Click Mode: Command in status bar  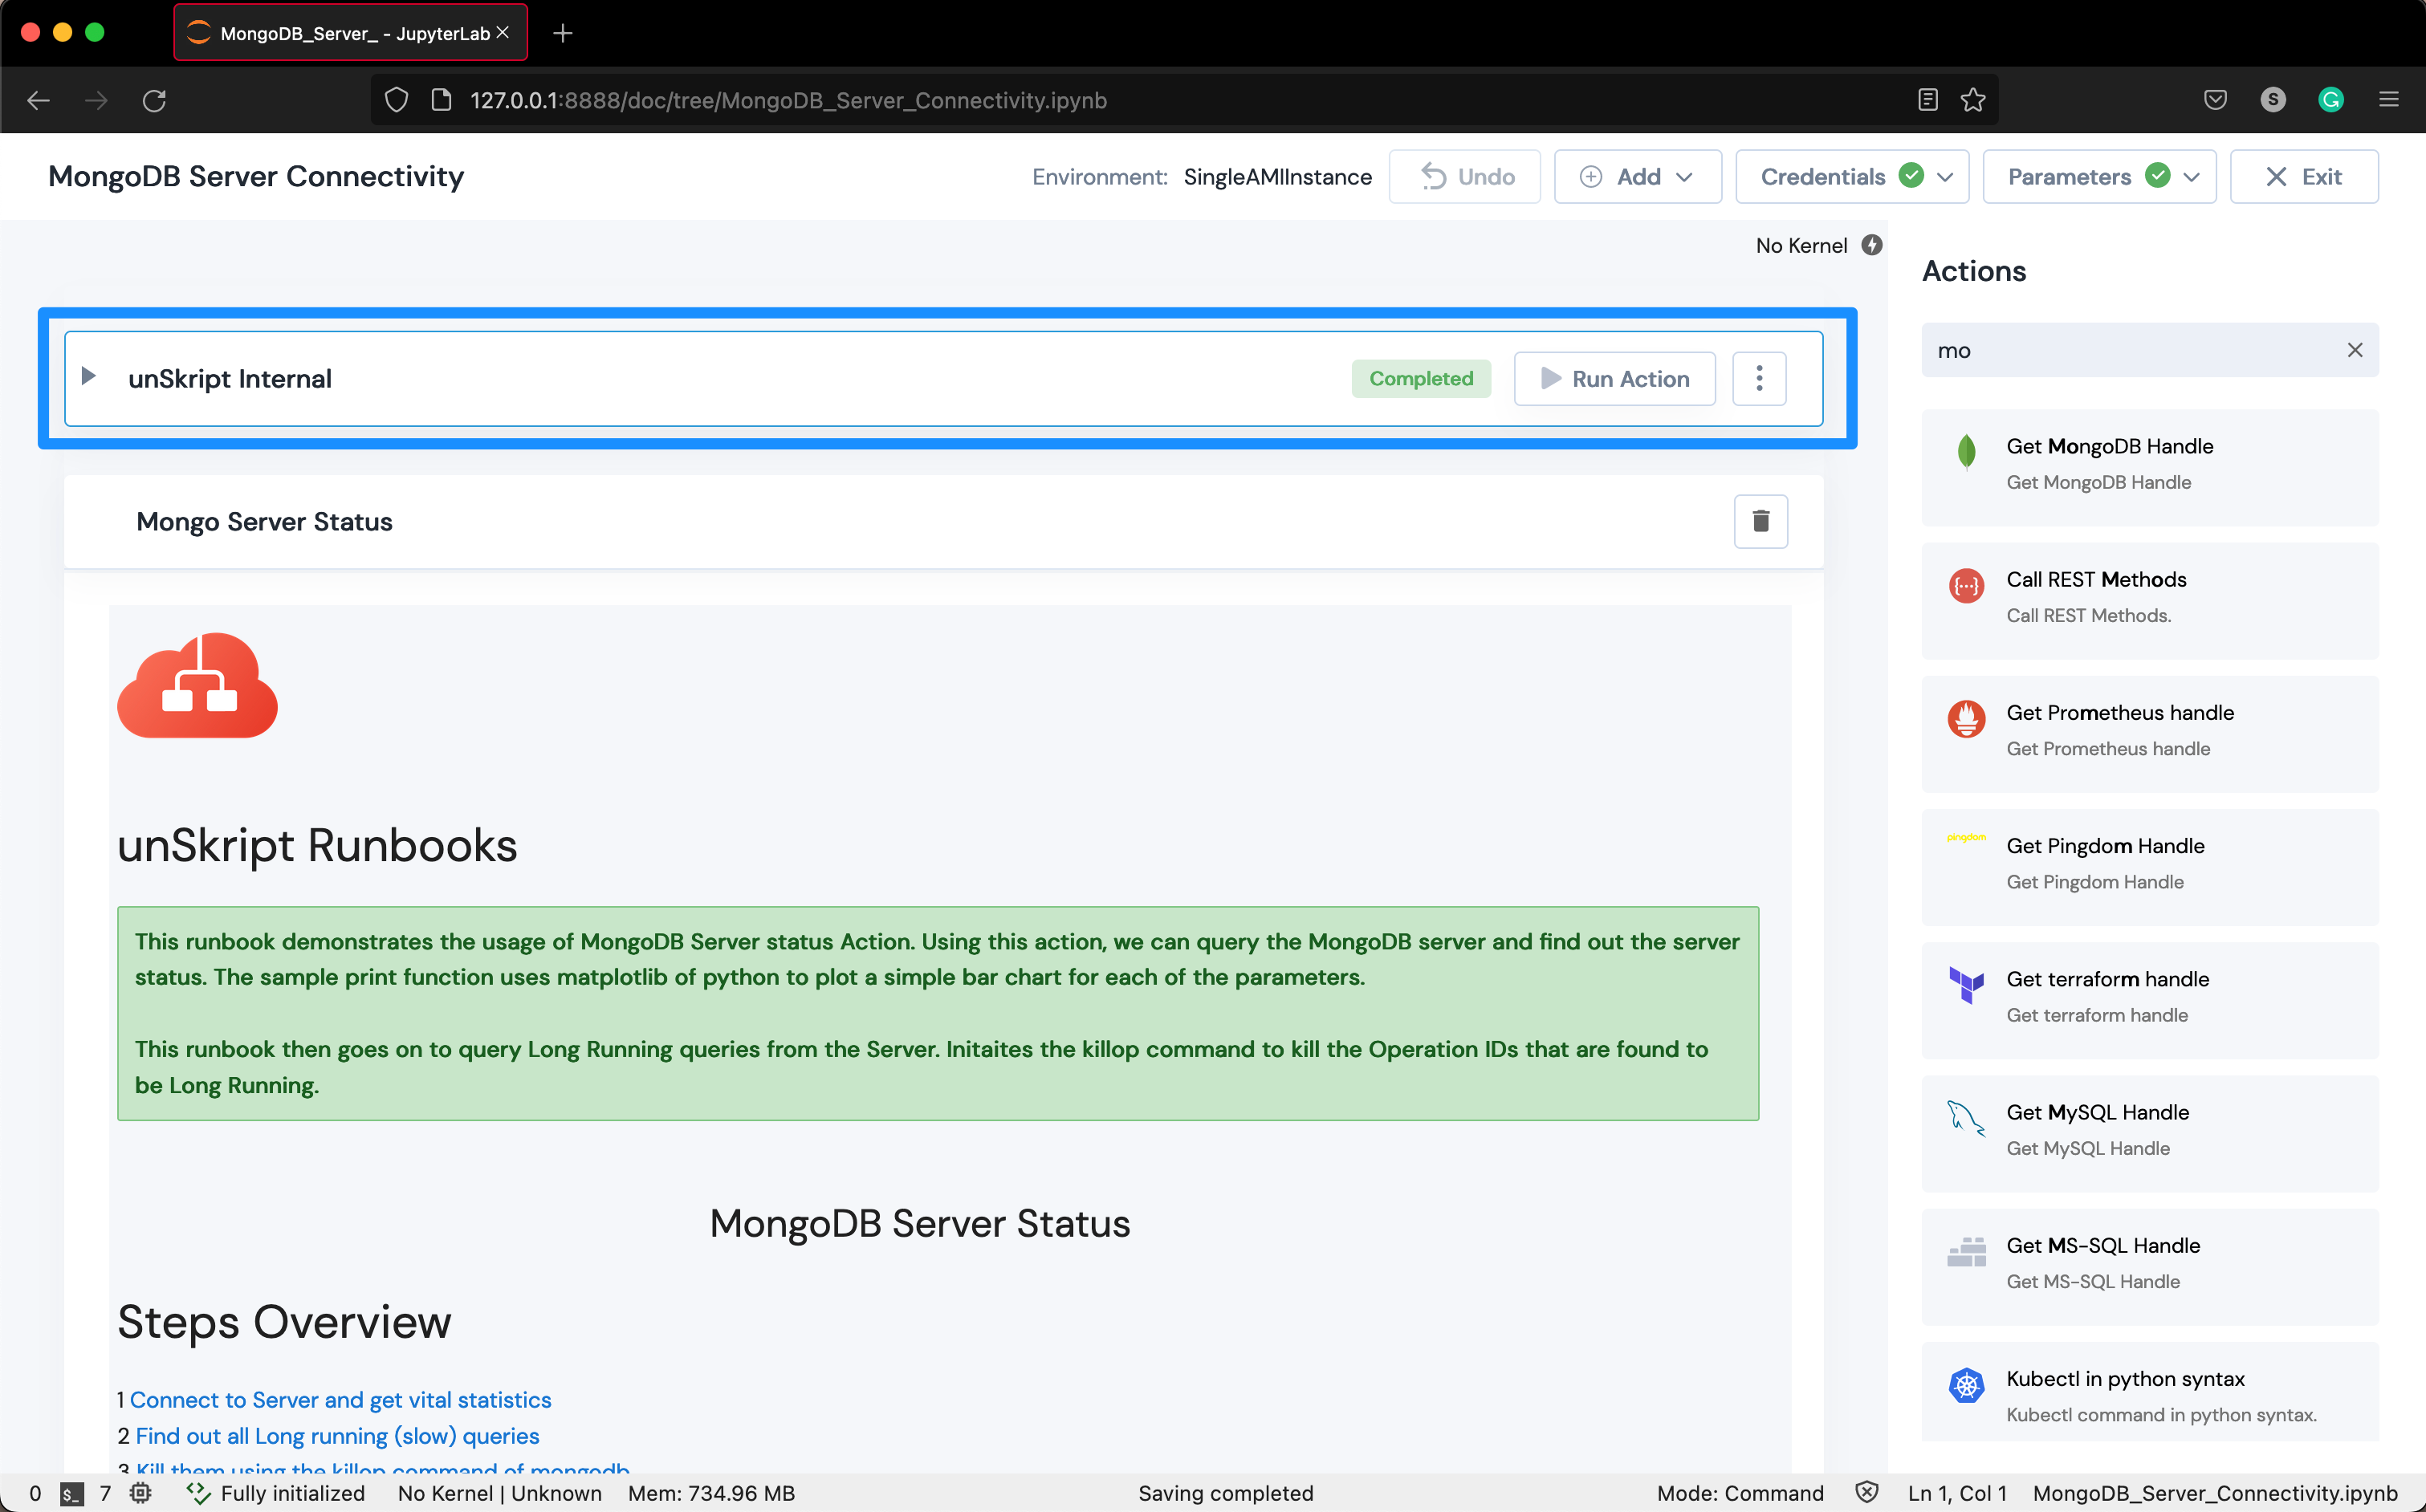[1740, 1493]
